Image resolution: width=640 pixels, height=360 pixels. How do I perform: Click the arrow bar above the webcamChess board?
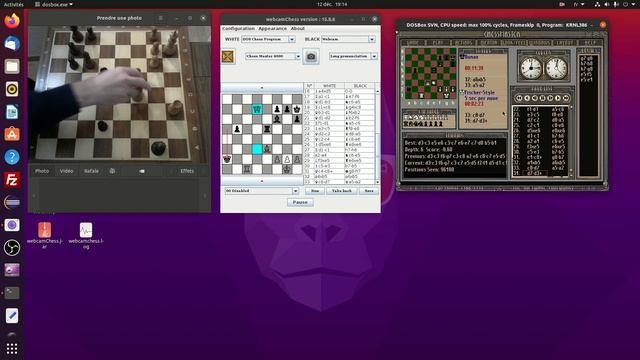pos(262,88)
